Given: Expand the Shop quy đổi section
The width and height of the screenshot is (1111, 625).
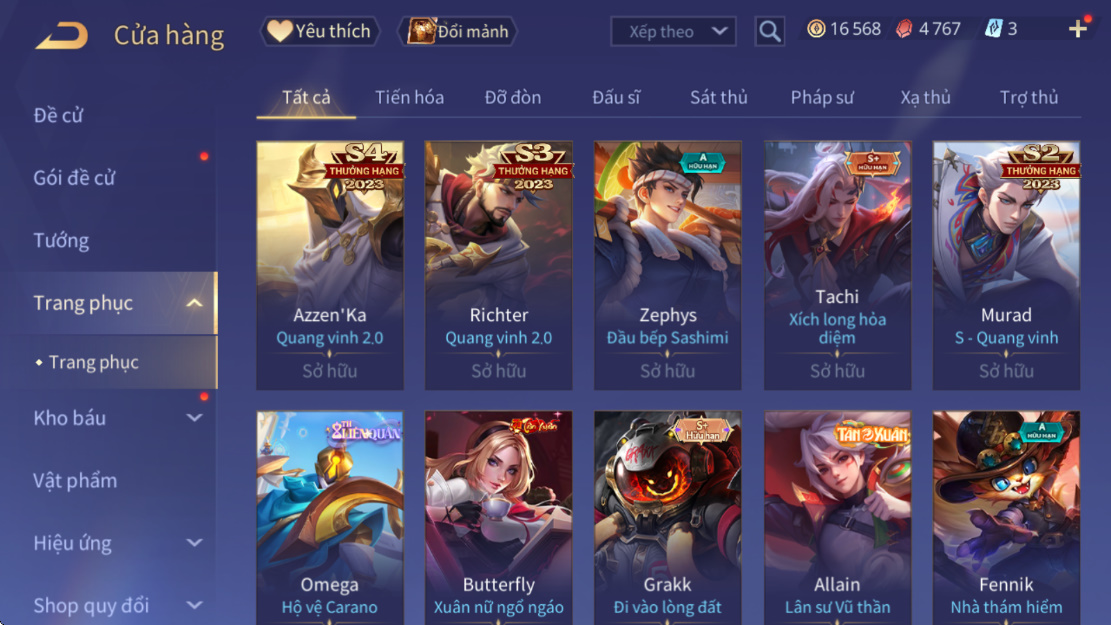Looking at the screenshot, I should point(194,605).
